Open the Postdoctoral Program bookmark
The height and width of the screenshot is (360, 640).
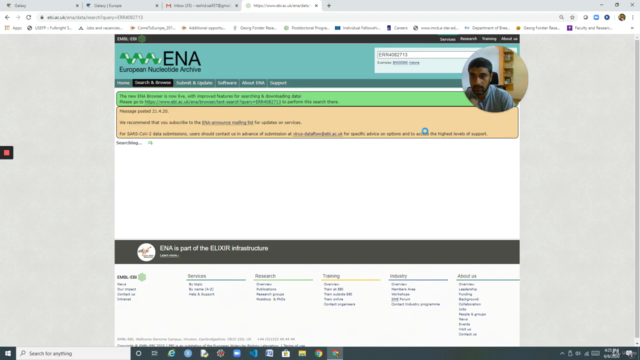coord(307,28)
